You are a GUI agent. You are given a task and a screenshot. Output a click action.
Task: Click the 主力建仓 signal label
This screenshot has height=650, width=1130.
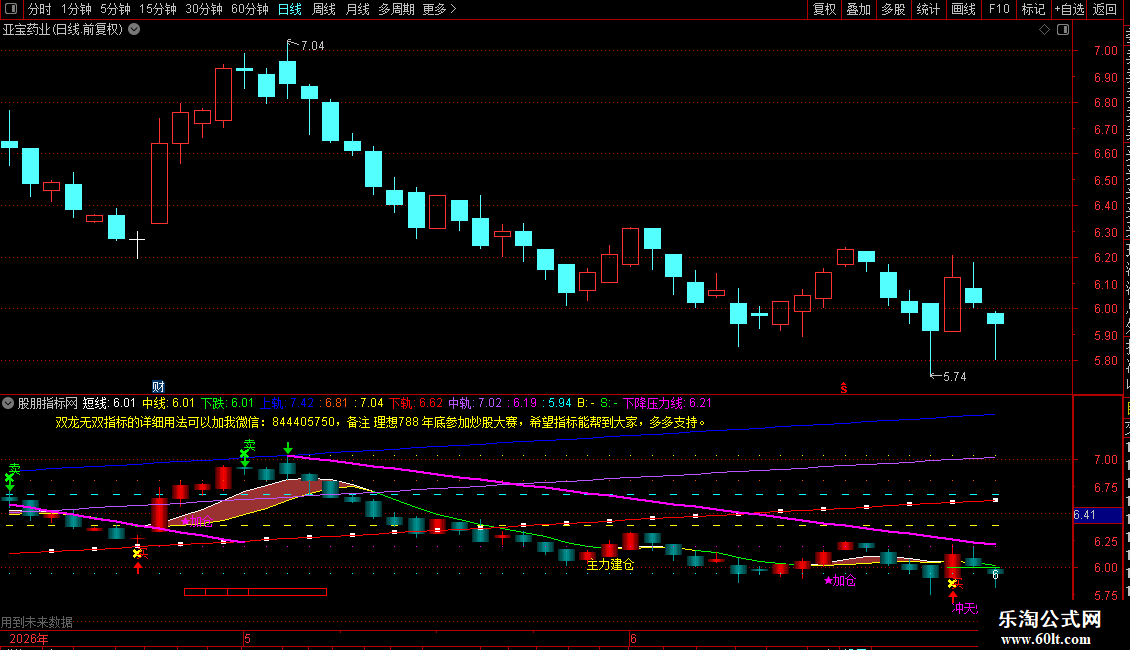pyautogui.click(x=610, y=565)
